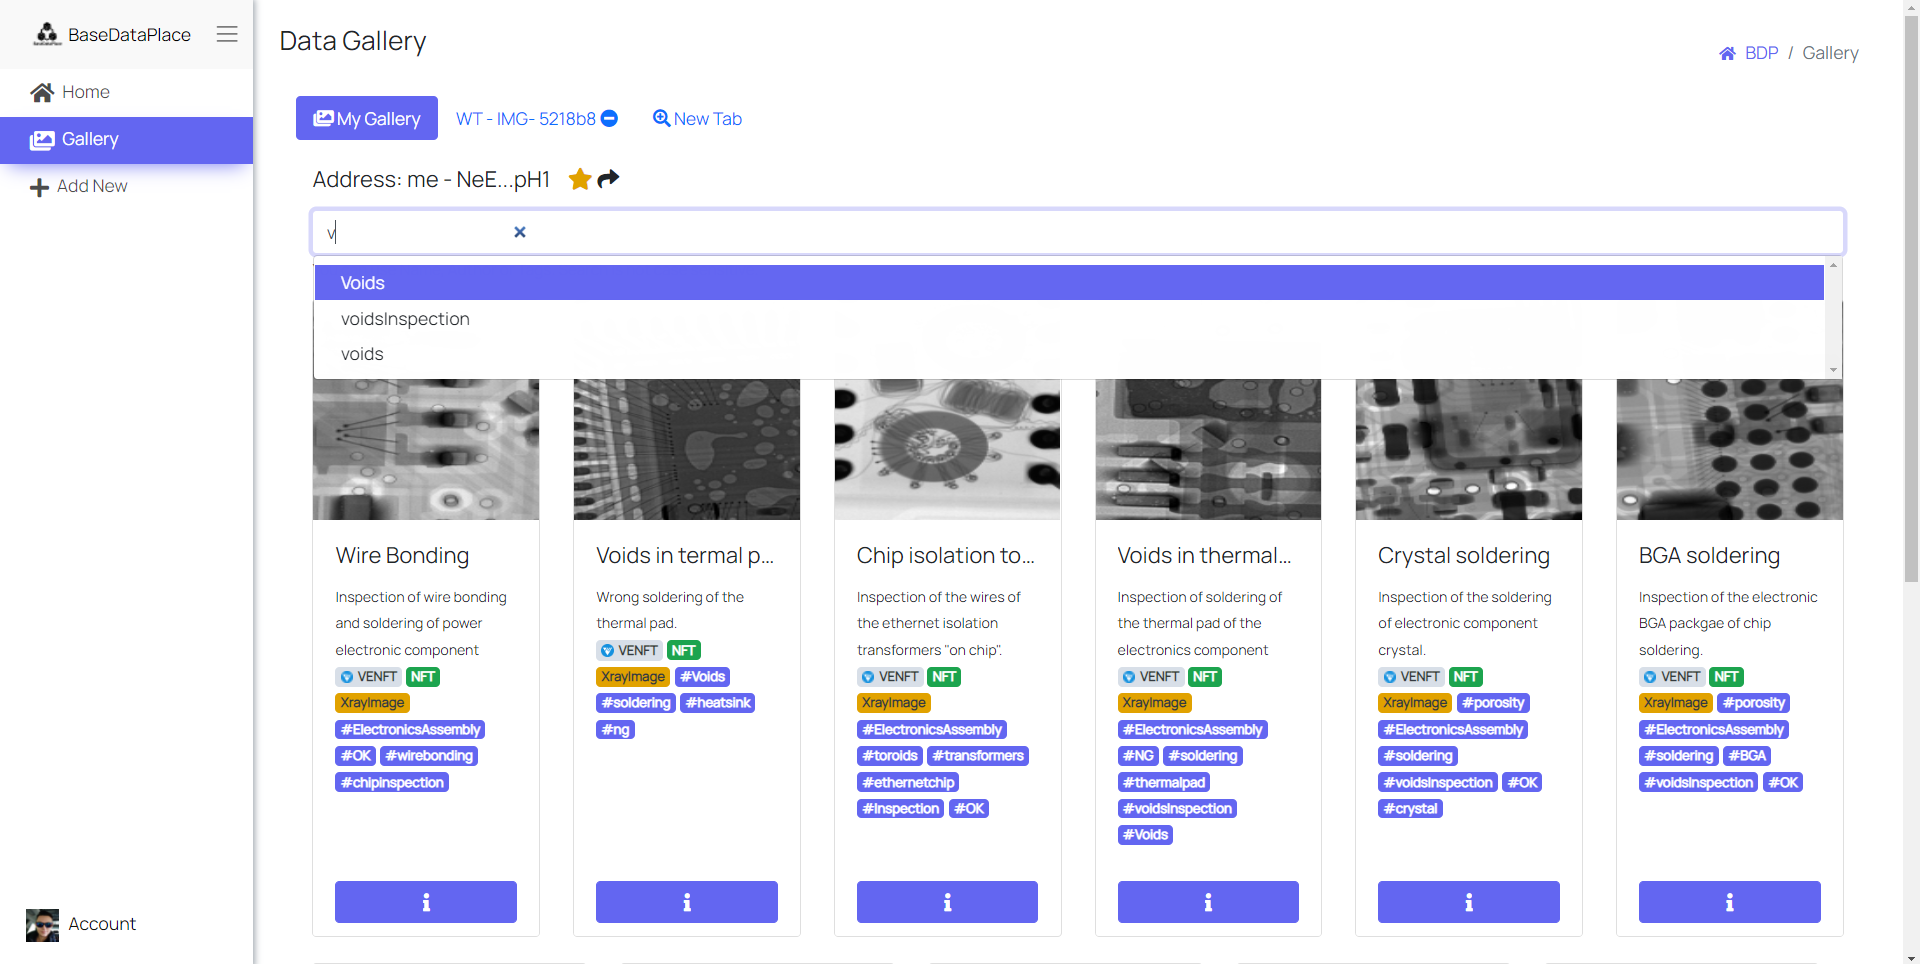The height and width of the screenshot is (964, 1926).
Task: Click the share arrow icon beside address
Action: tap(608, 179)
